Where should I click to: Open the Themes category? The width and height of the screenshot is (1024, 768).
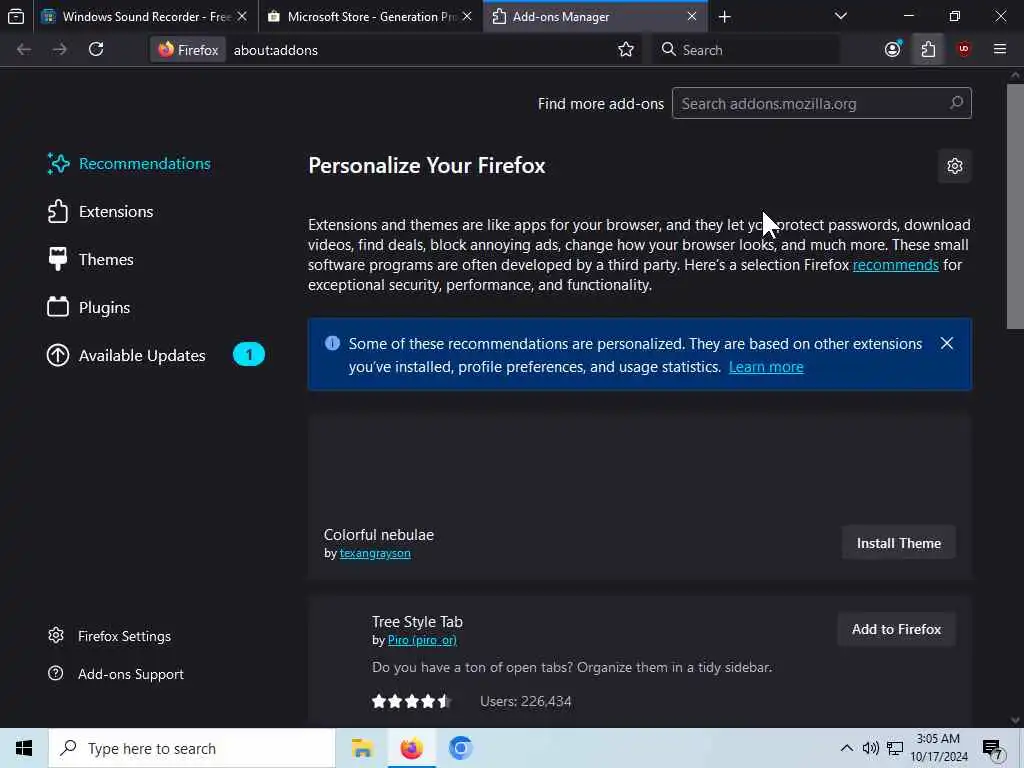91,259
